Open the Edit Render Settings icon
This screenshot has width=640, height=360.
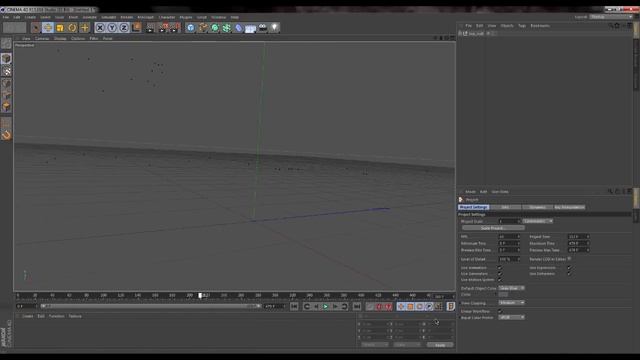(175, 28)
